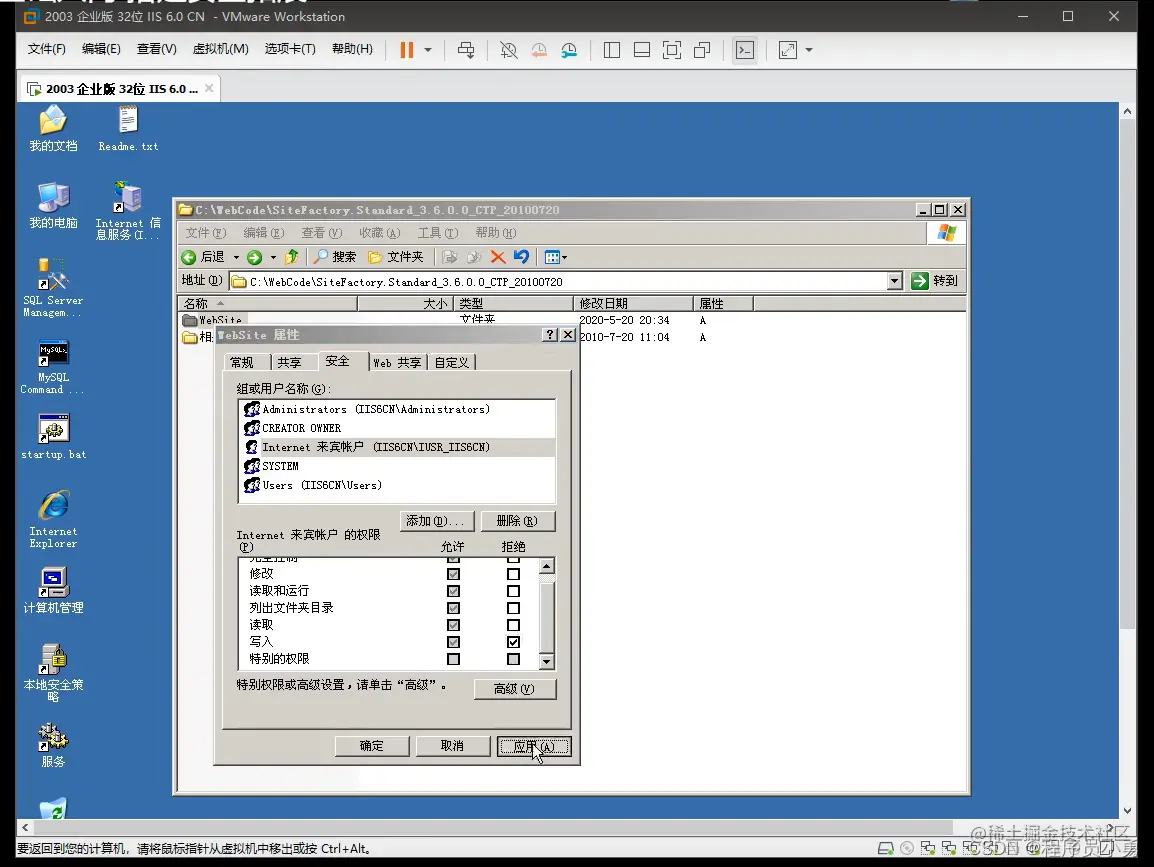Click the Readme.txt desktop icon

tap(128, 129)
